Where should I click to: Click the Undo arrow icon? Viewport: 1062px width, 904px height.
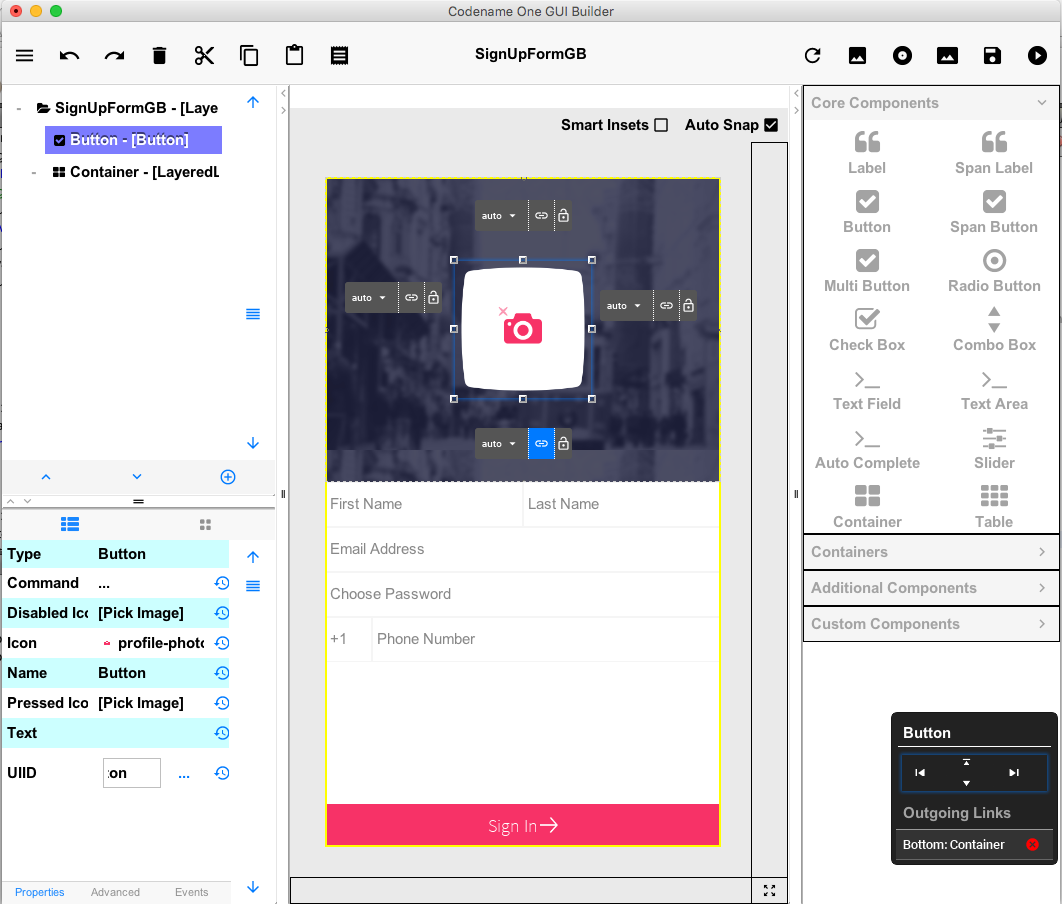tap(69, 56)
